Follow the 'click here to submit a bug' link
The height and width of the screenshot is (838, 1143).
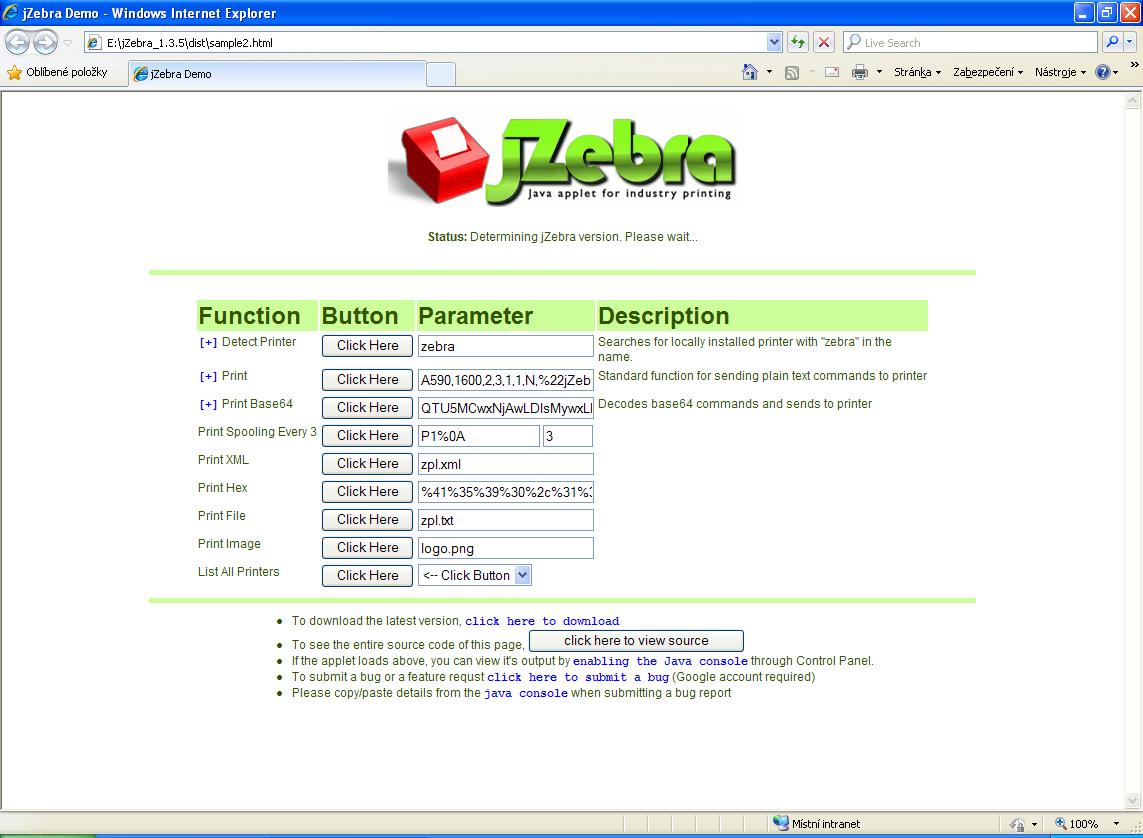[x=578, y=677]
